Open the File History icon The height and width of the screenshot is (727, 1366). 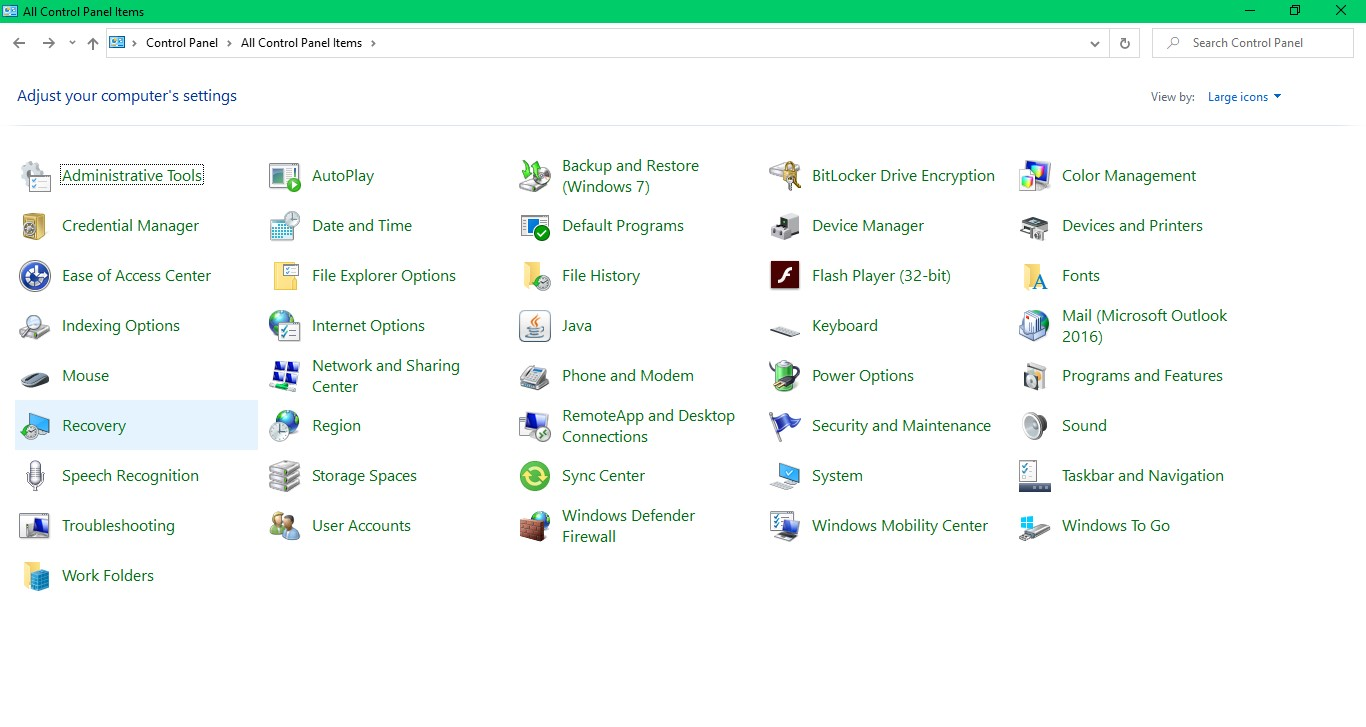point(535,276)
